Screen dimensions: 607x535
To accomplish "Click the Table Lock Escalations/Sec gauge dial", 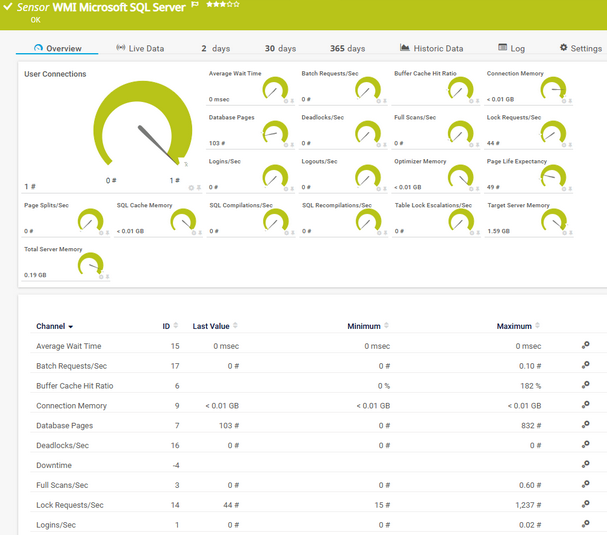I will pos(461,221).
